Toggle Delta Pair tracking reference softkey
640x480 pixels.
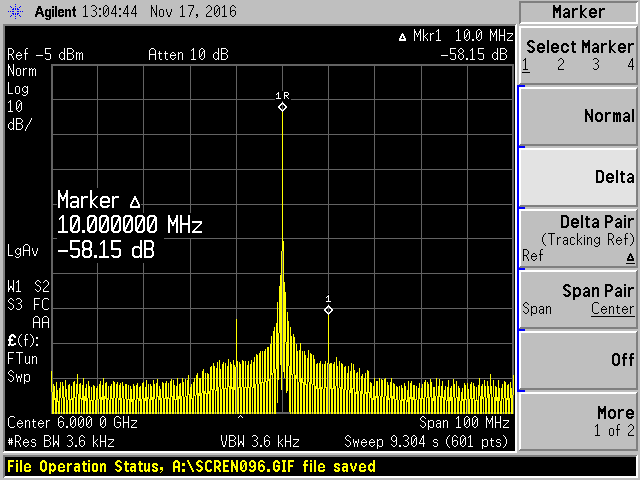tap(578, 237)
